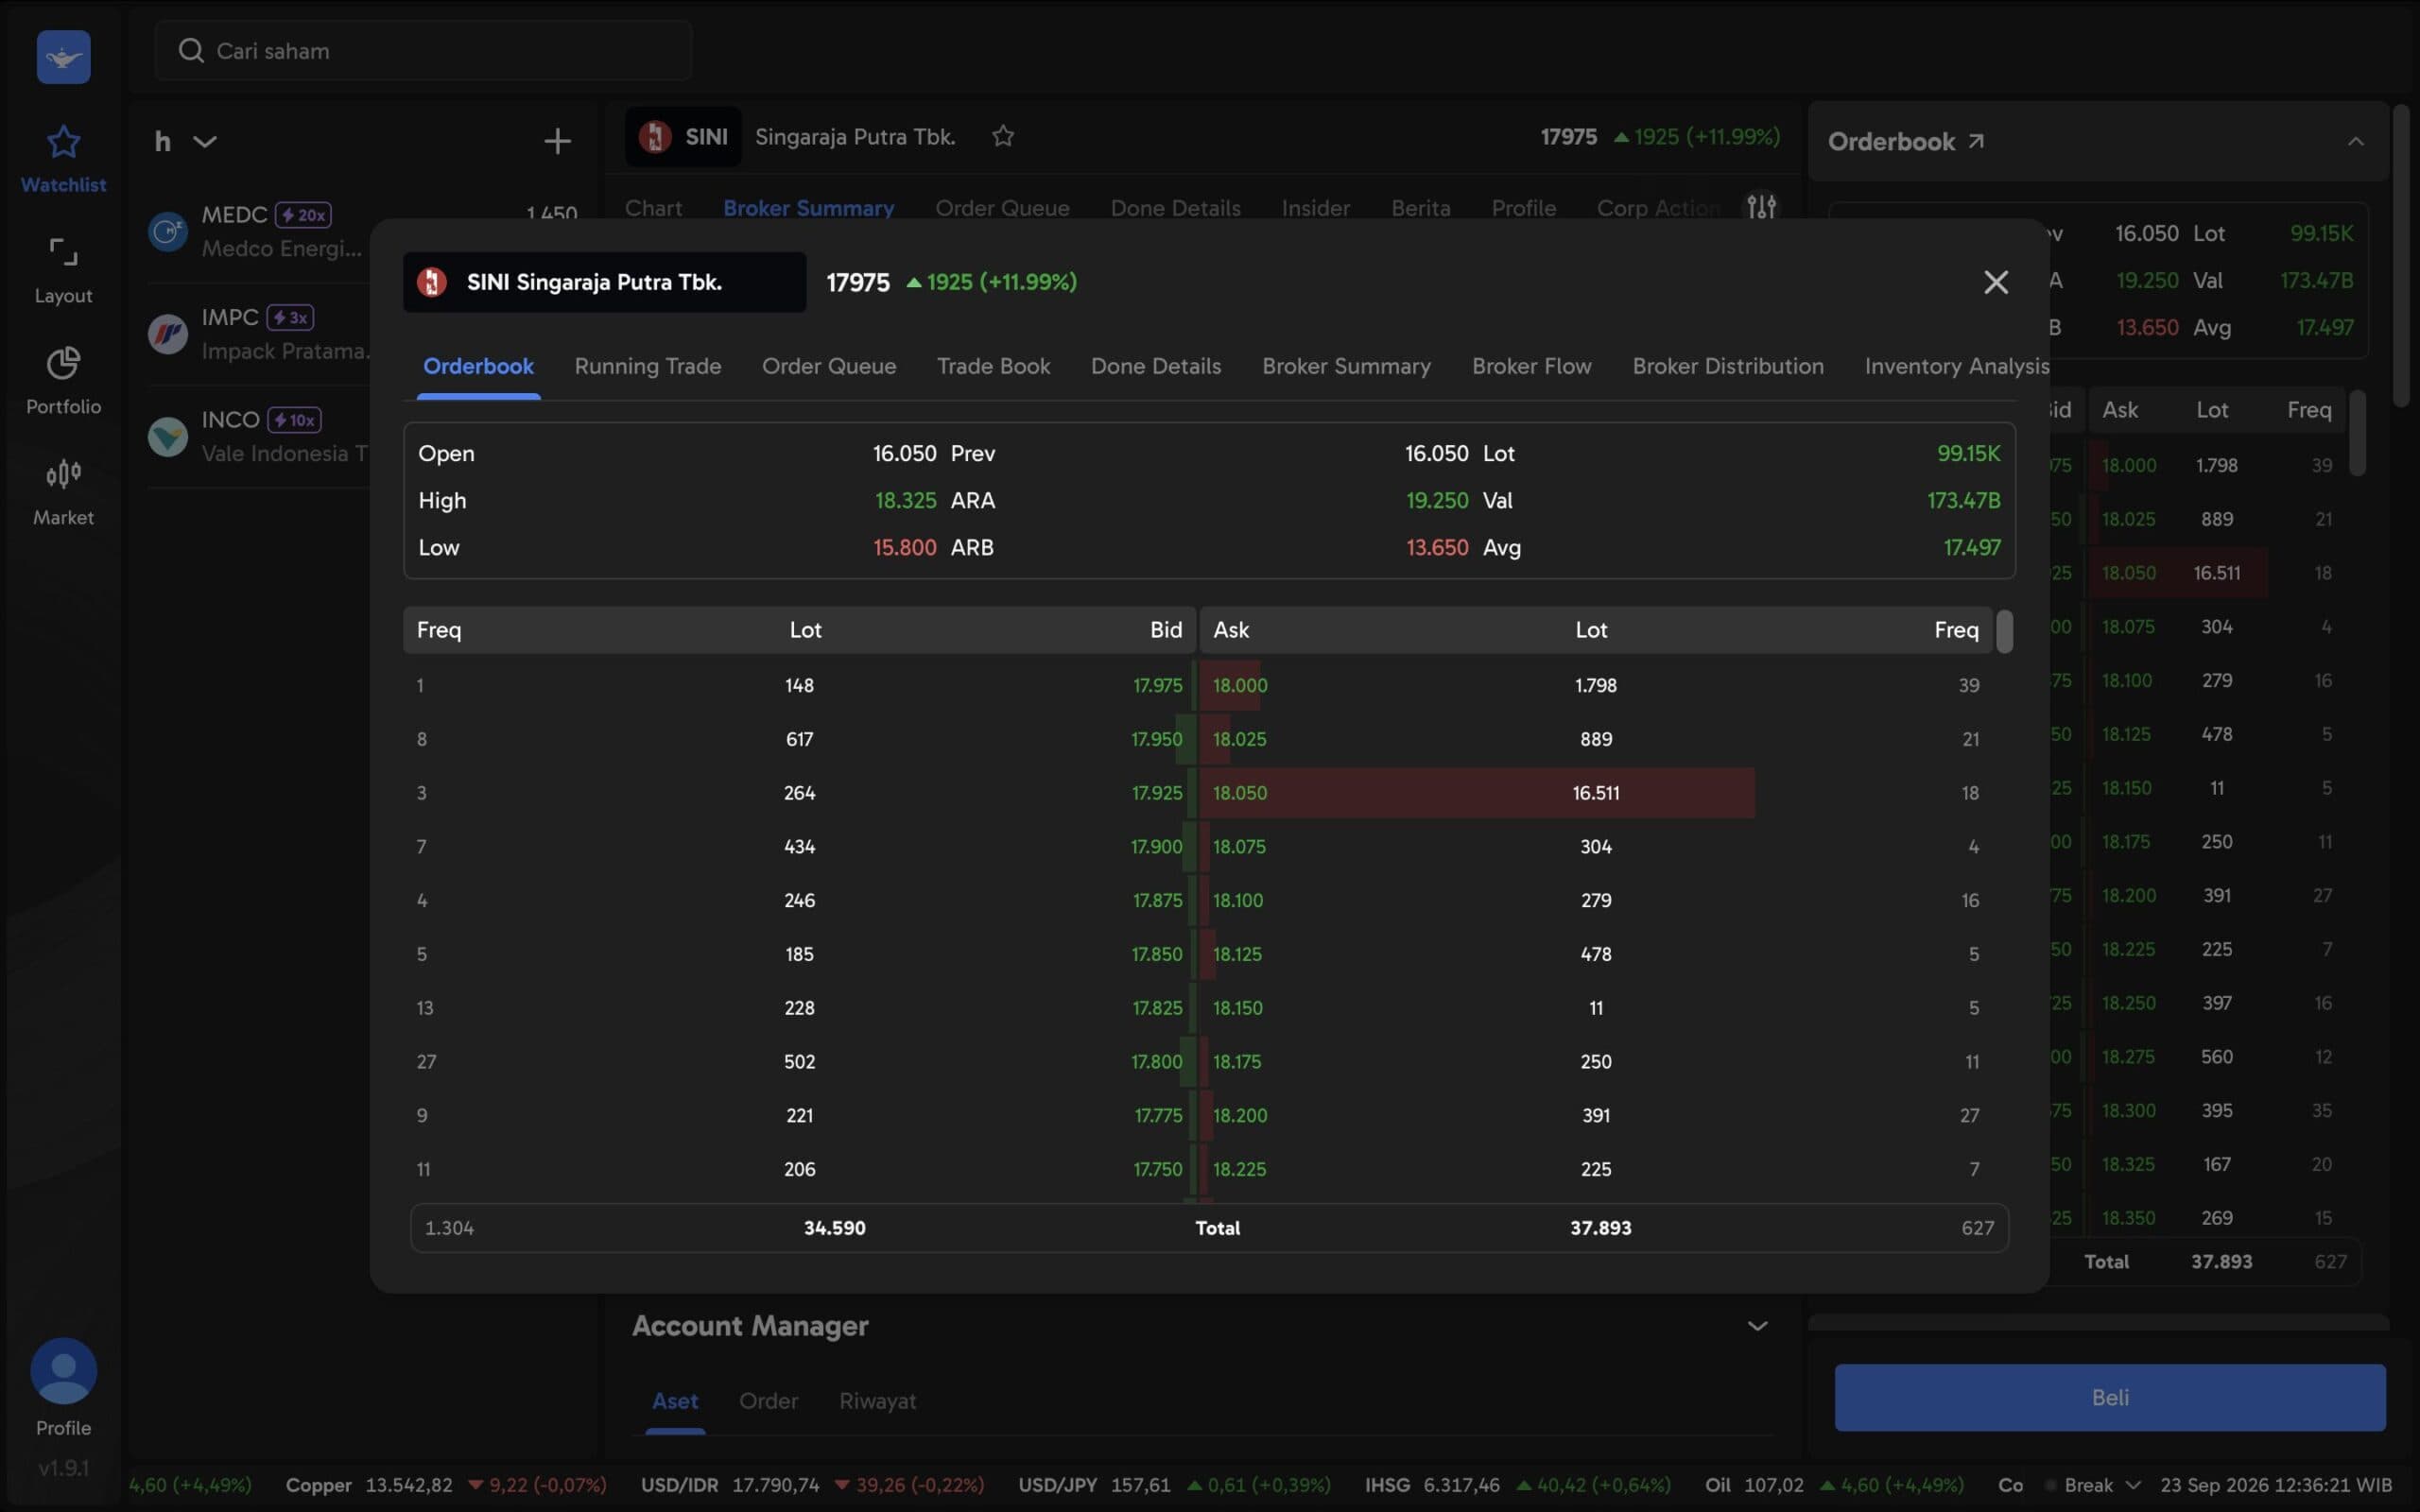This screenshot has height=1512, width=2420.
Task: Switch to Order Queue tab in dialog
Action: [829, 366]
